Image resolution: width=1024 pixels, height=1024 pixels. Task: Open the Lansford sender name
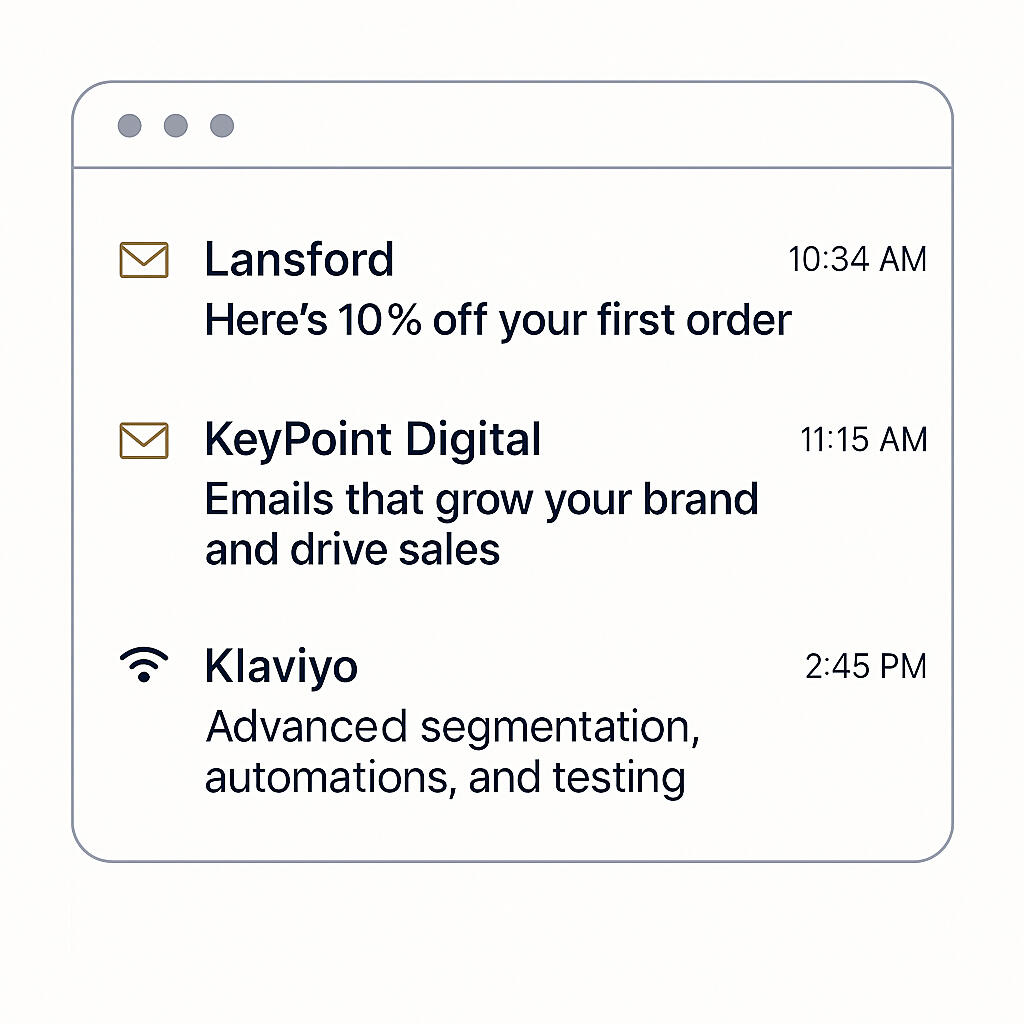pos(299,259)
